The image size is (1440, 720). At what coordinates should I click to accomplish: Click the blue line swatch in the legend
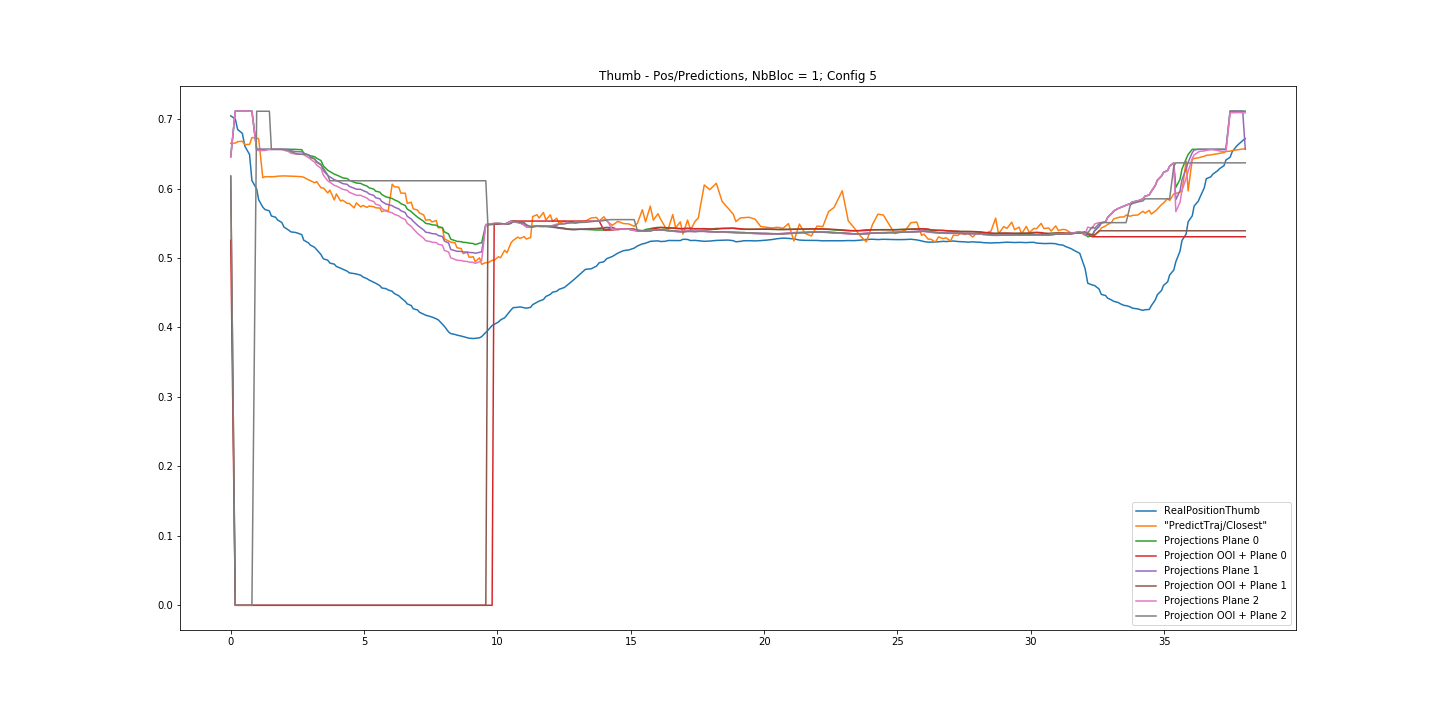1147,510
